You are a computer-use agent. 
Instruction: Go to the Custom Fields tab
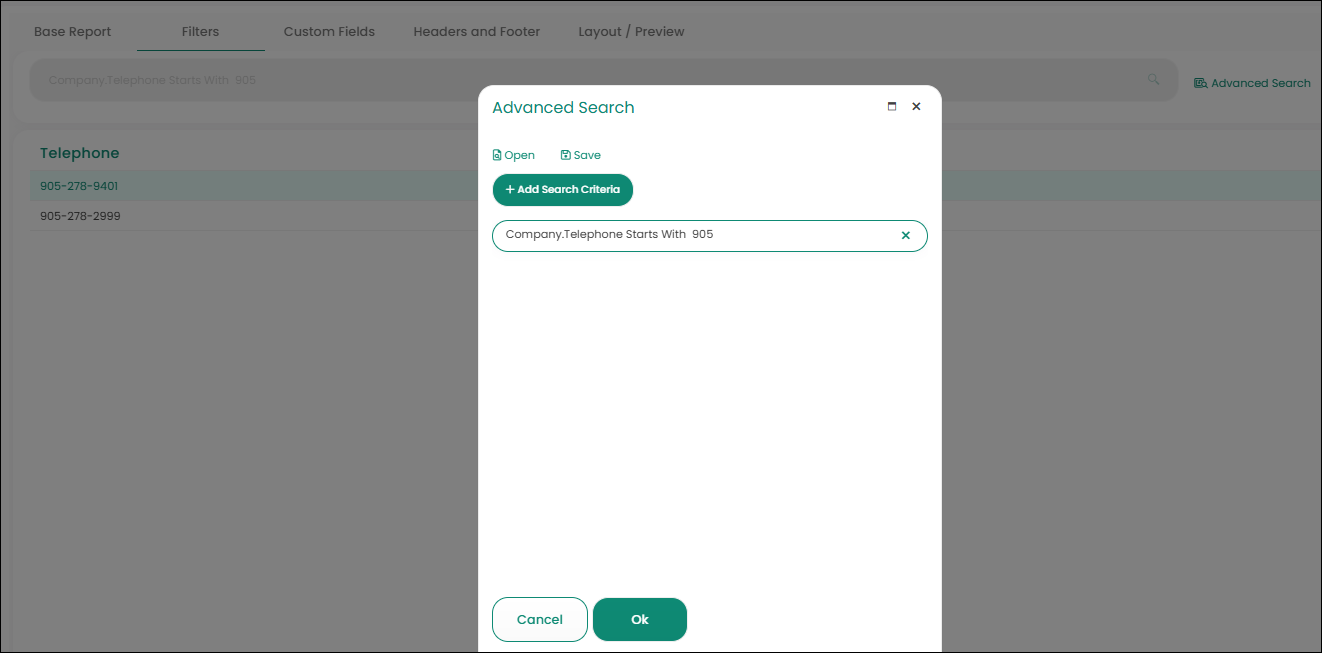[329, 32]
